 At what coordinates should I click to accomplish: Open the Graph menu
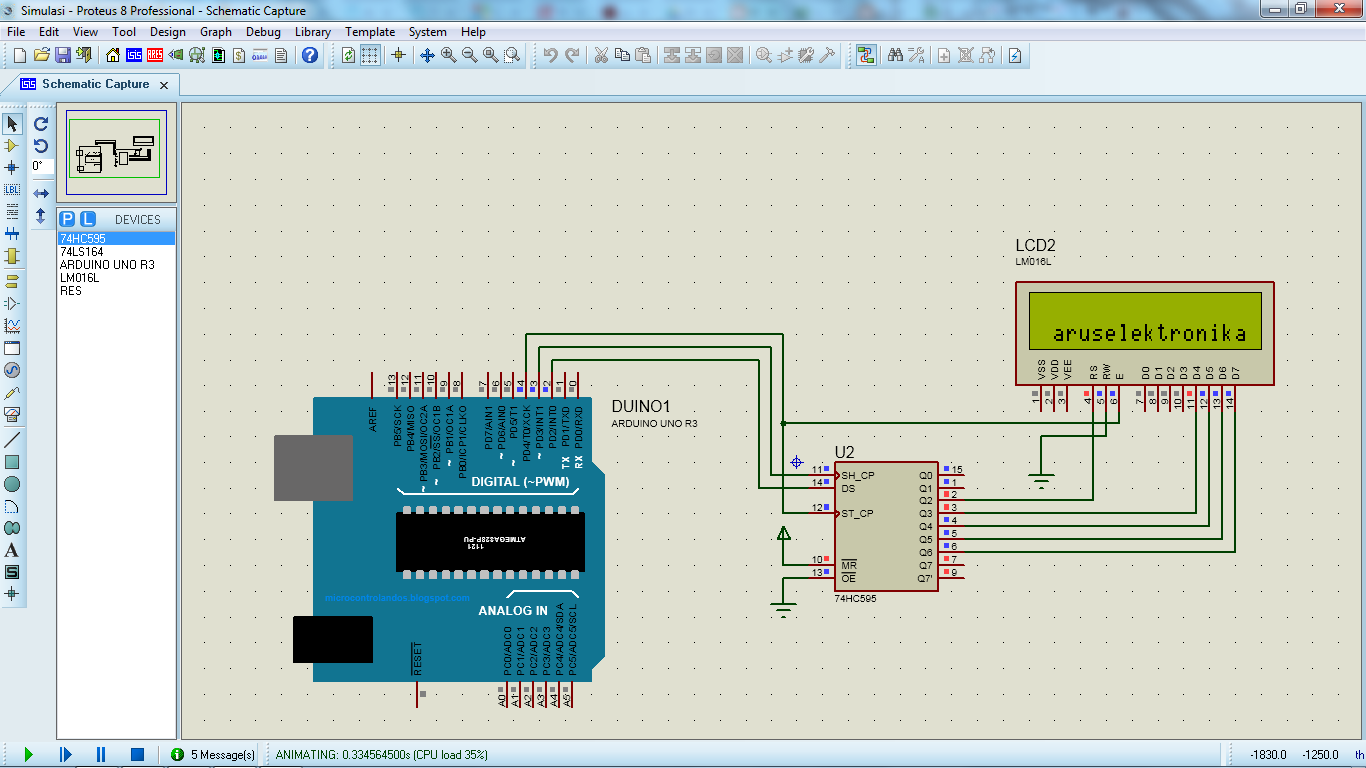(x=216, y=32)
